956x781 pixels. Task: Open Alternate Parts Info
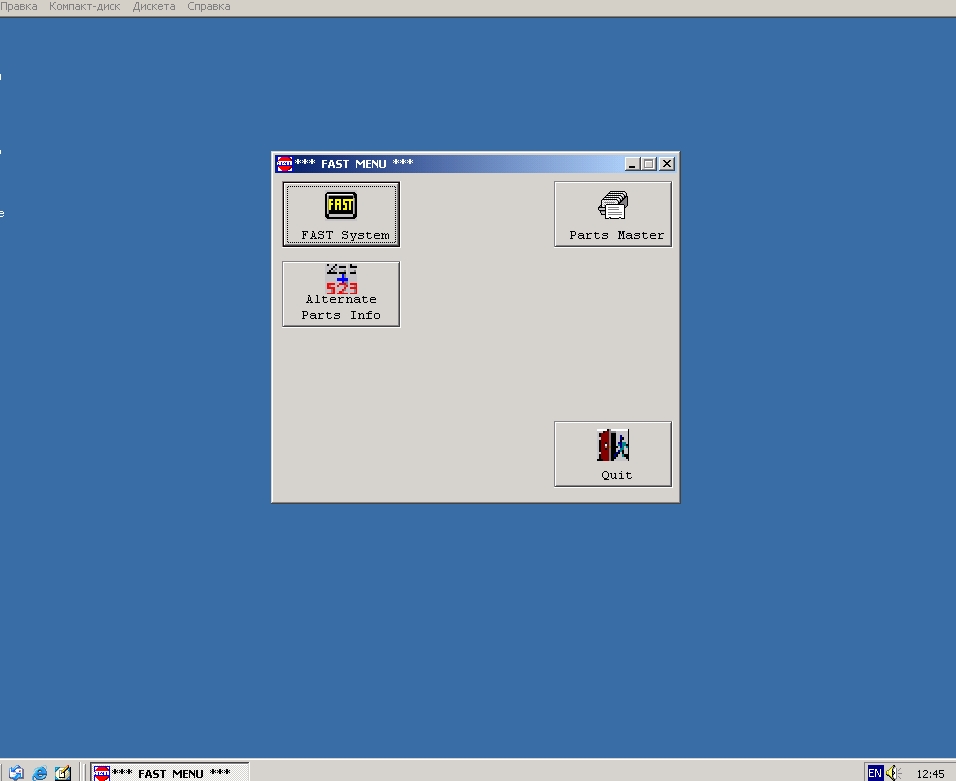coord(341,294)
